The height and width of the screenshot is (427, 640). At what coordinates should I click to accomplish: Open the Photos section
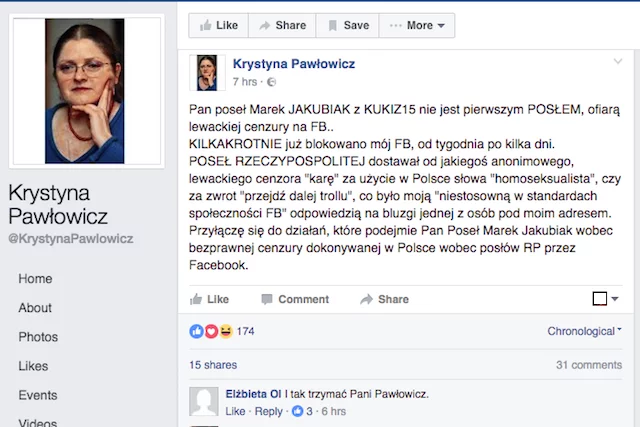tap(38, 337)
